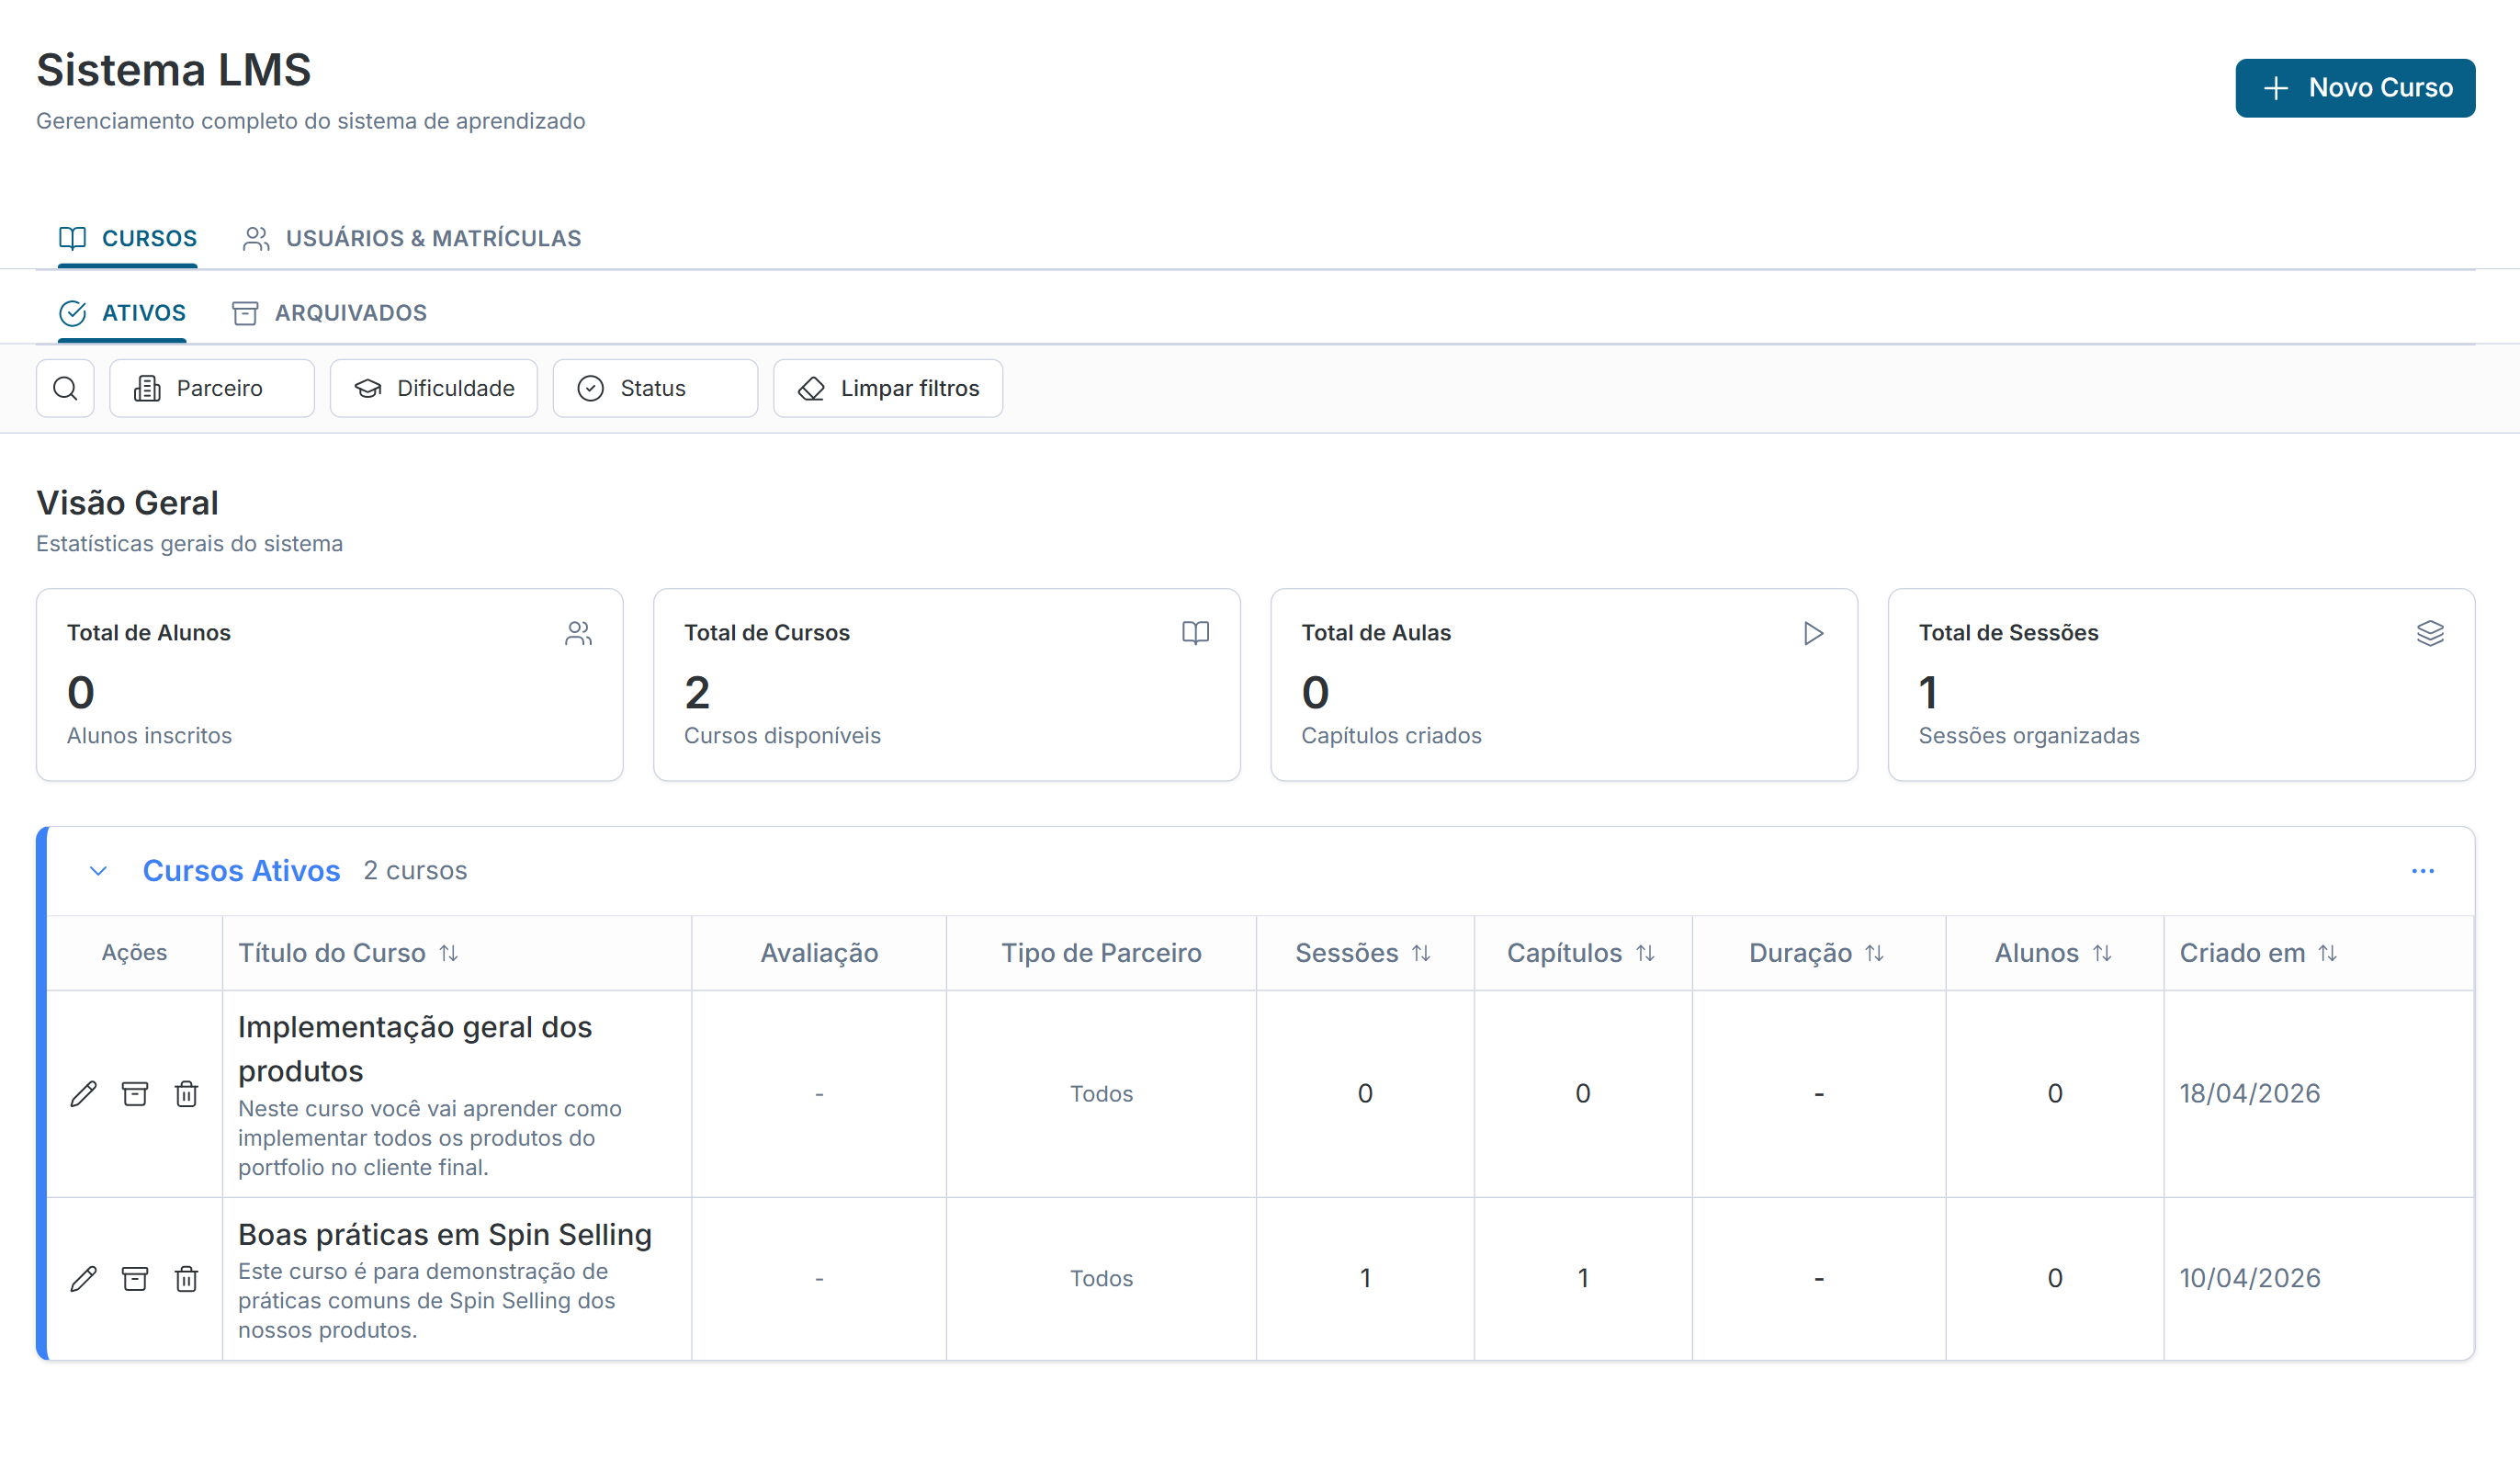This screenshot has width=2520, height=1459.
Task: Open the Dificuldade filter dropdown
Action: click(434, 388)
